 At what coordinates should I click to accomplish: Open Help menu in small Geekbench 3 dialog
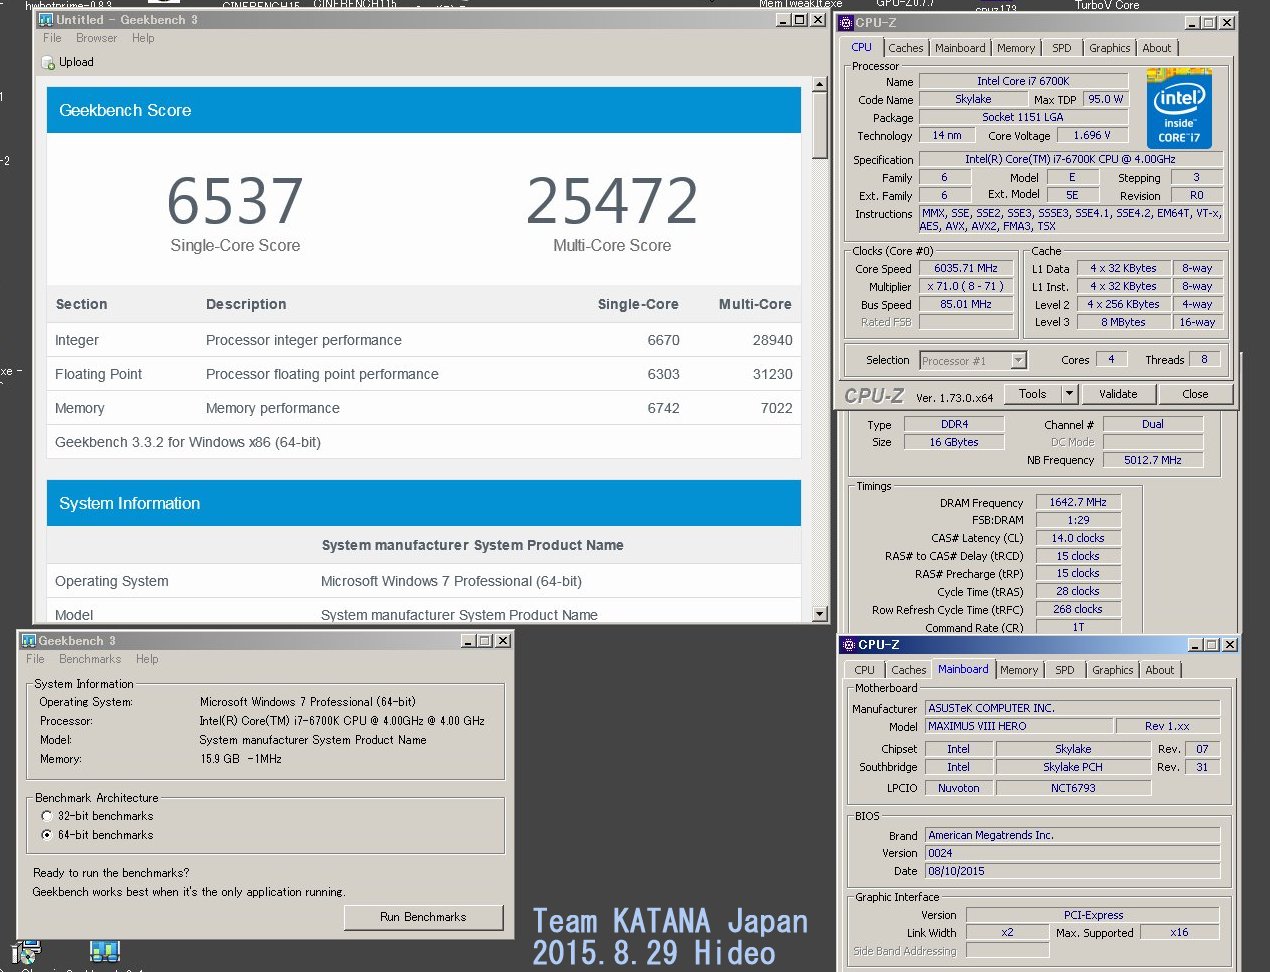point(147,659)
